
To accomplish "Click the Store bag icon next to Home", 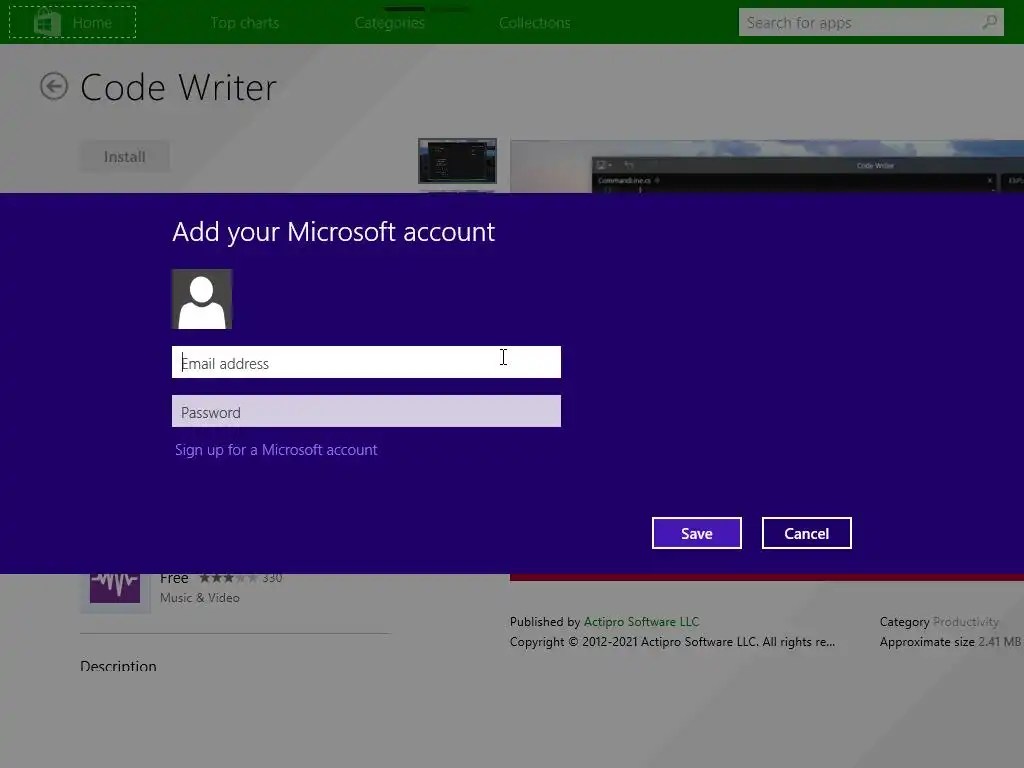I will pyautogui.click(x=47, y=23).
